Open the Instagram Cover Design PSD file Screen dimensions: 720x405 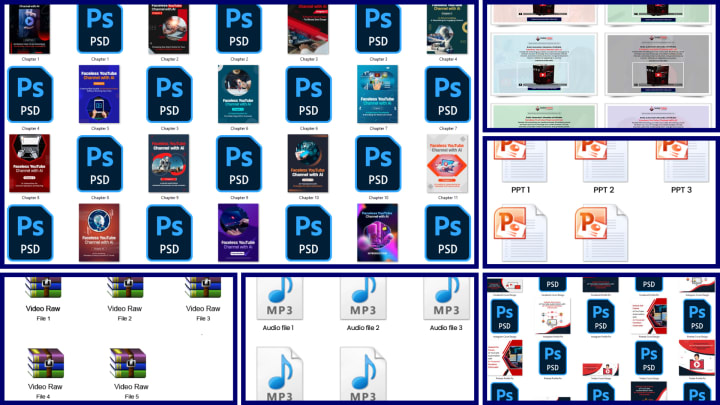coord(505,316)
